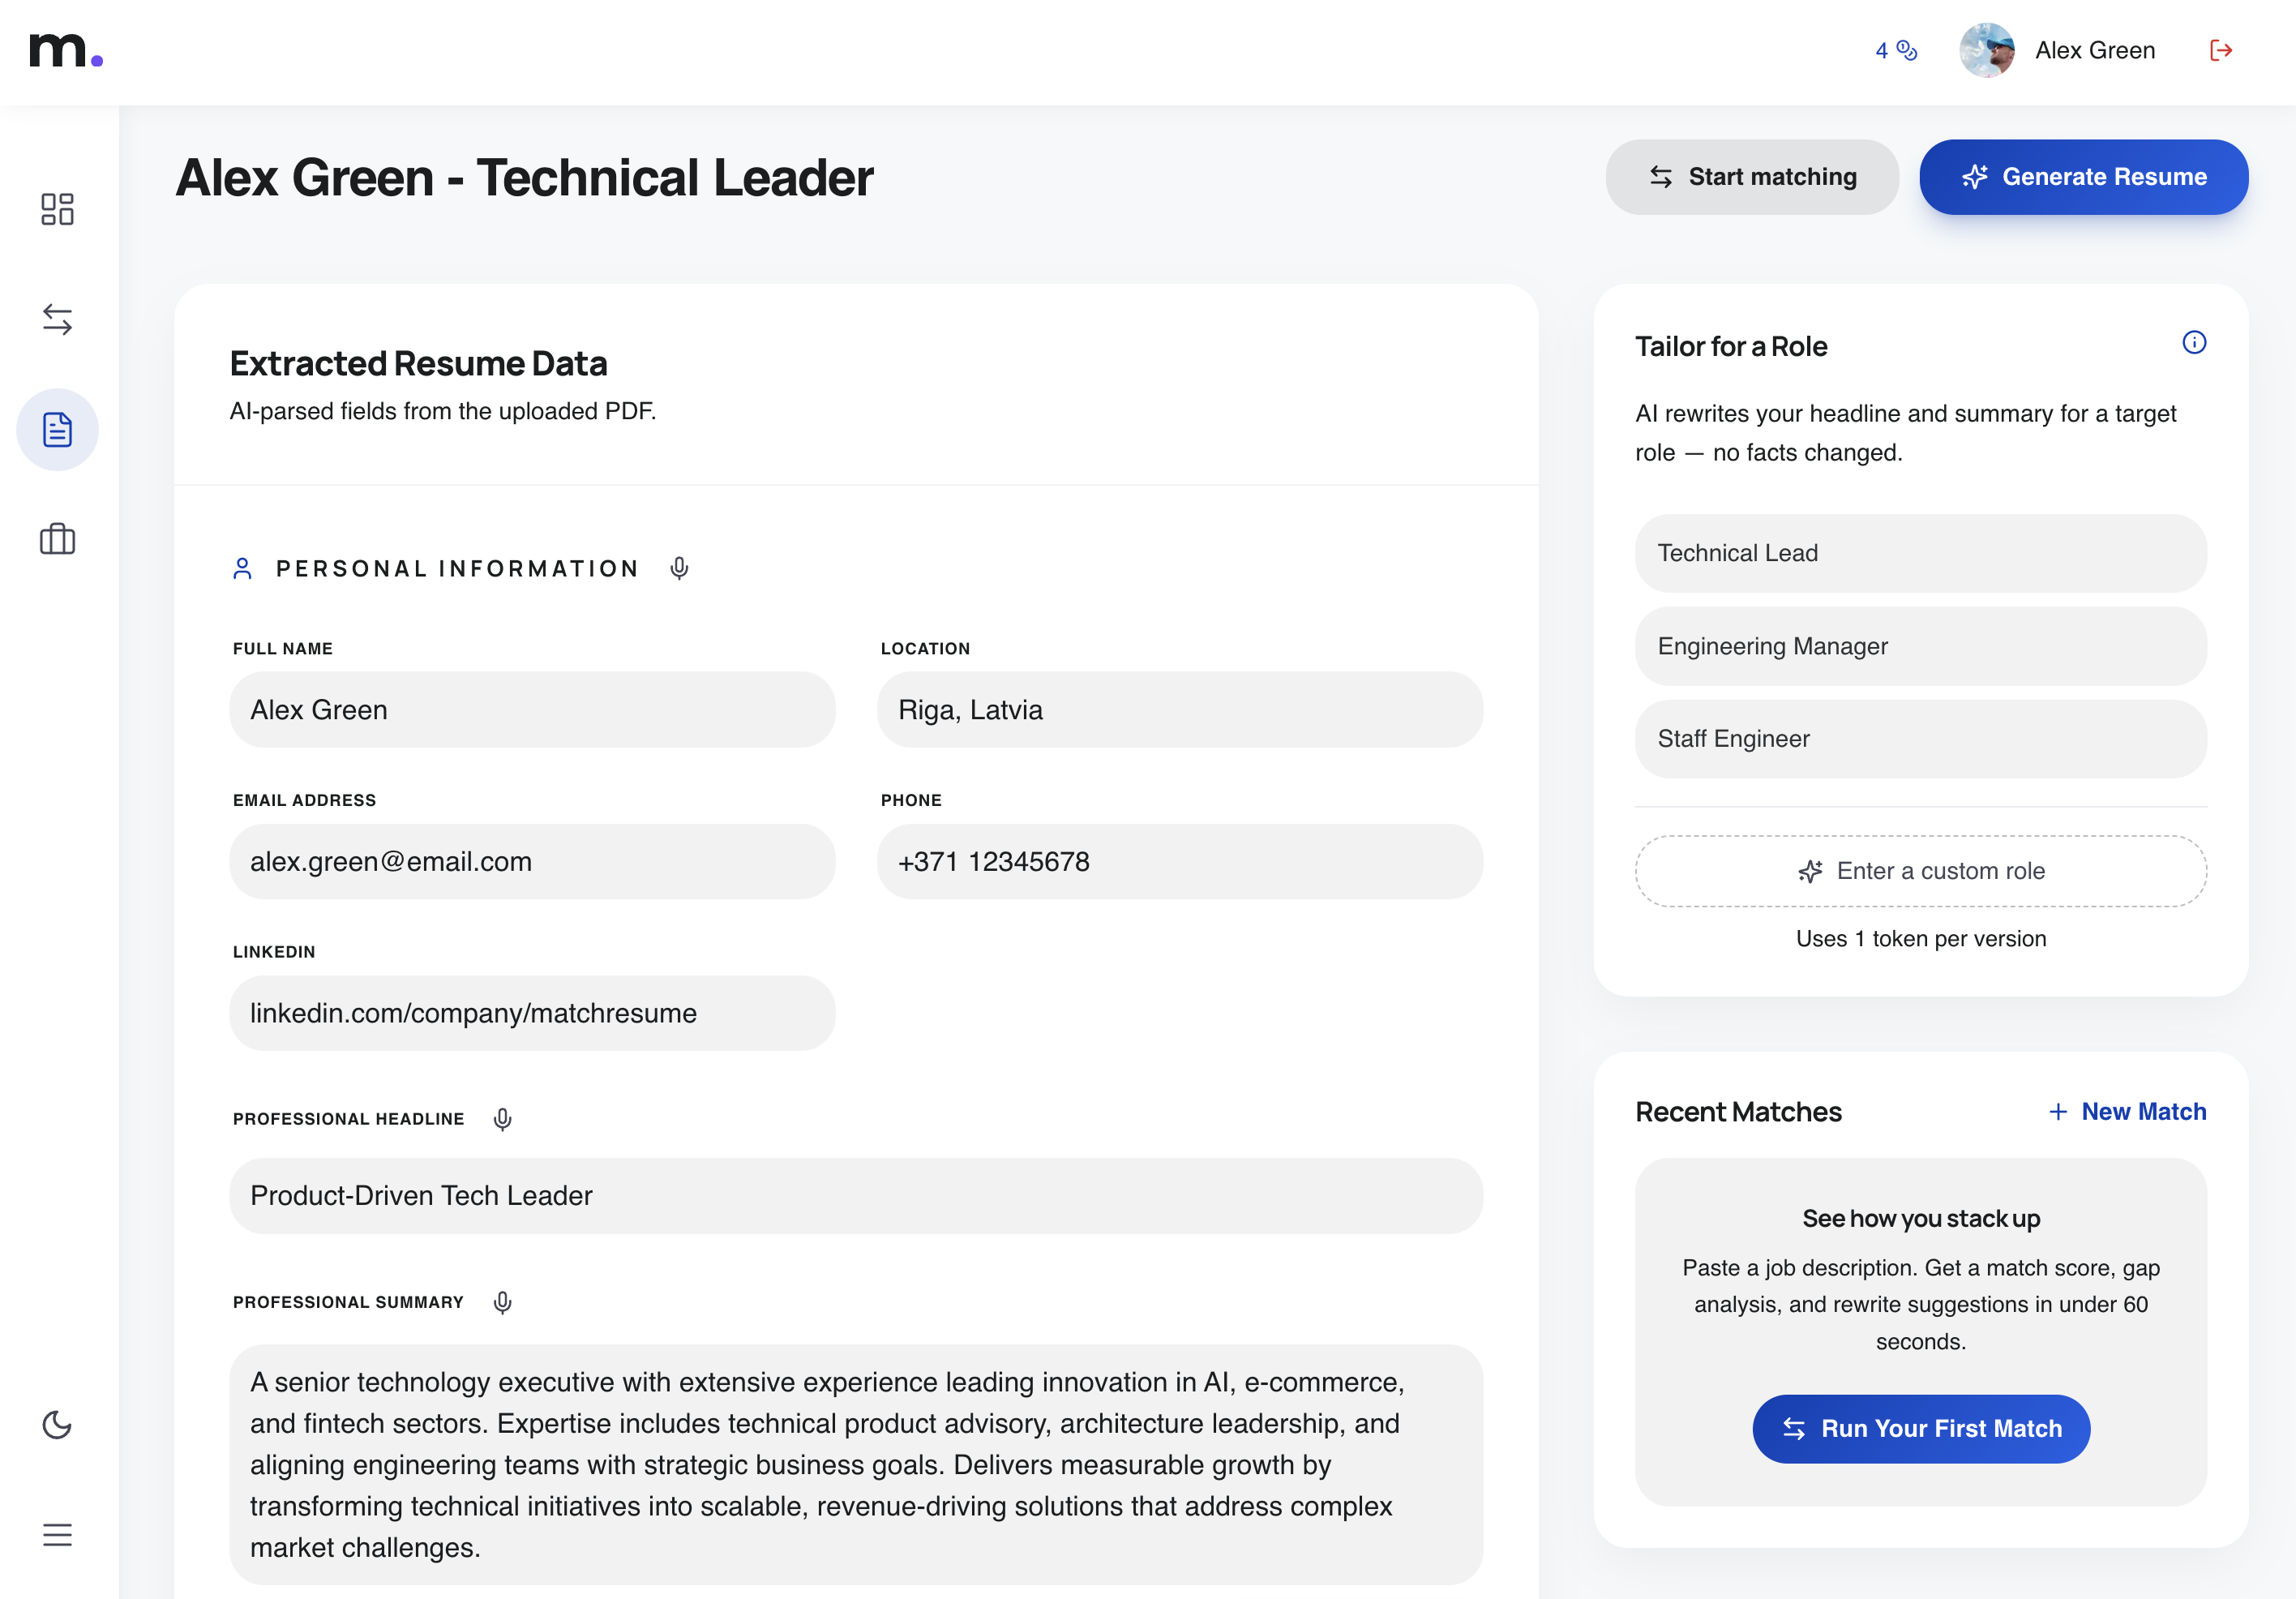Click the Start matching button
2296x1599 pixels.
pyautogui.click(x=1752, y=177)
